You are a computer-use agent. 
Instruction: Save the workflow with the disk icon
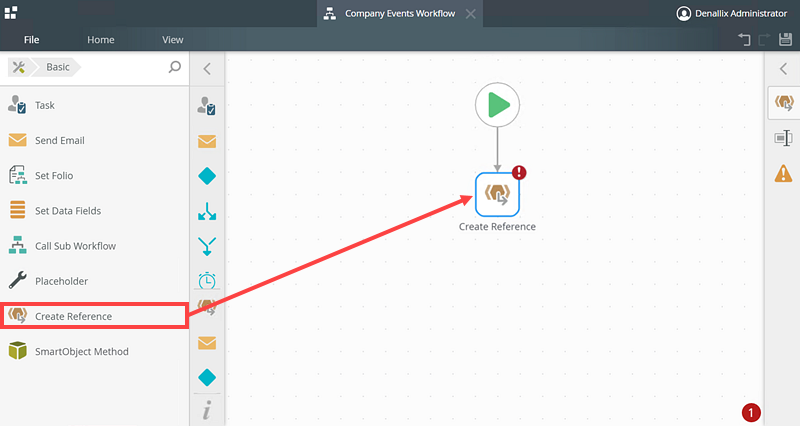tap(785, 39)
